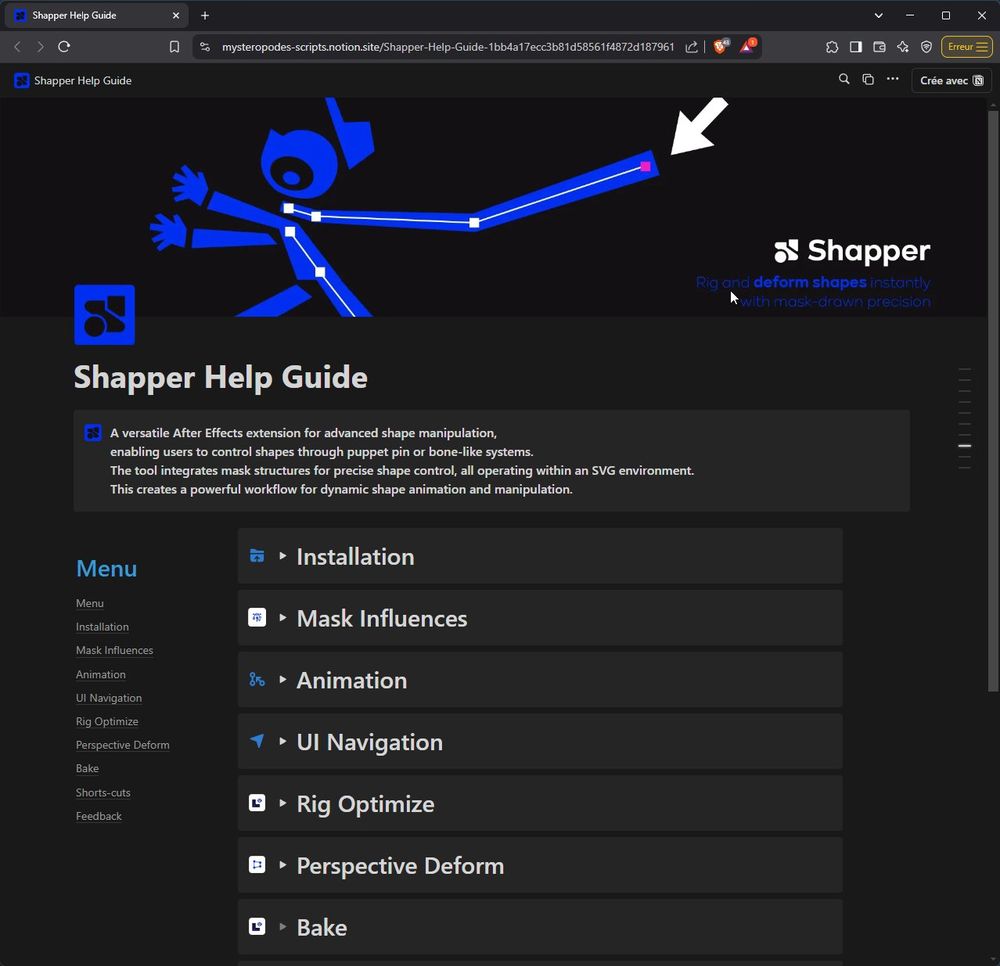1000x966 pixels.
Task: Open the Brave Wallet icon
Action: 879,47
